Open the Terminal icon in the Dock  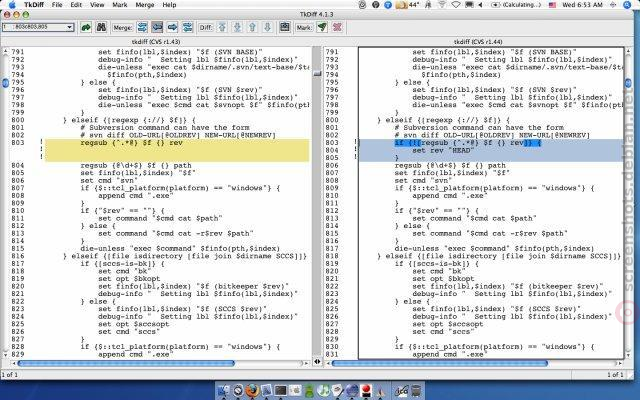pos(280,391)
